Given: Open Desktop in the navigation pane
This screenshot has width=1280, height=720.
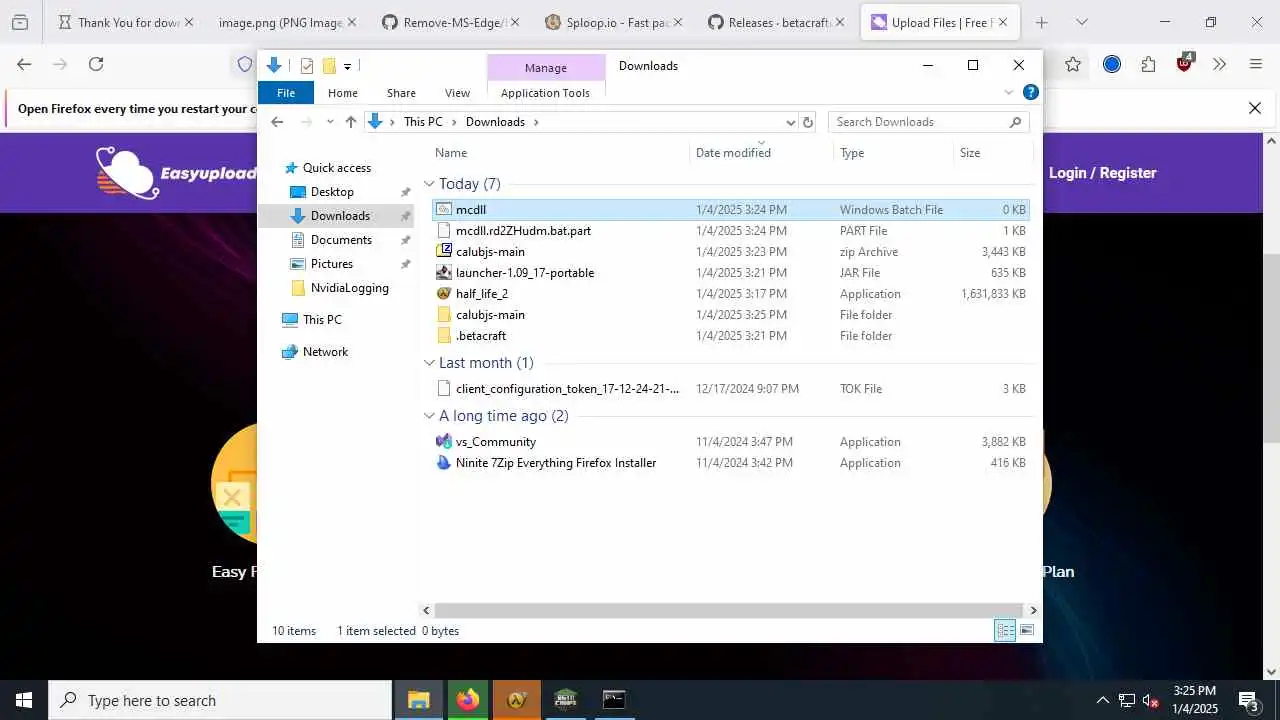Looking at the screenshot, I should [x=332, y=192].
